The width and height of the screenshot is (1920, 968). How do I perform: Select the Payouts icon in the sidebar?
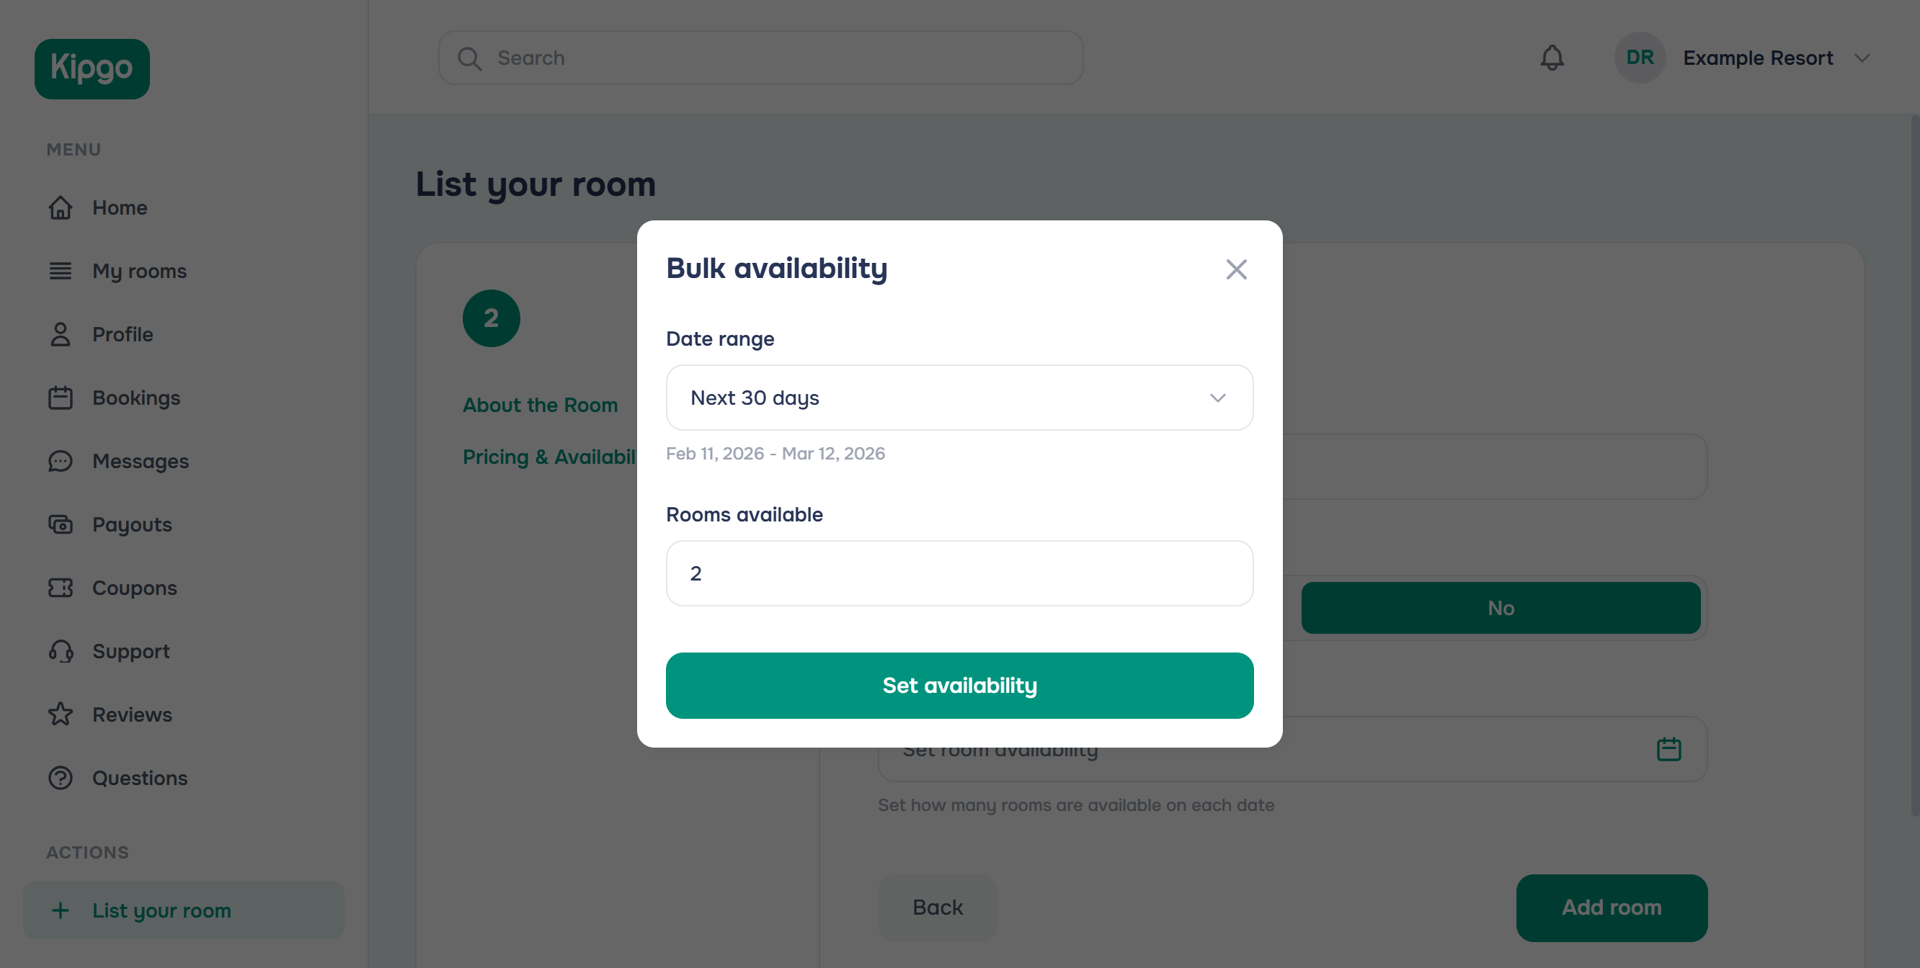pyautogui.click(x=61, y=524)
